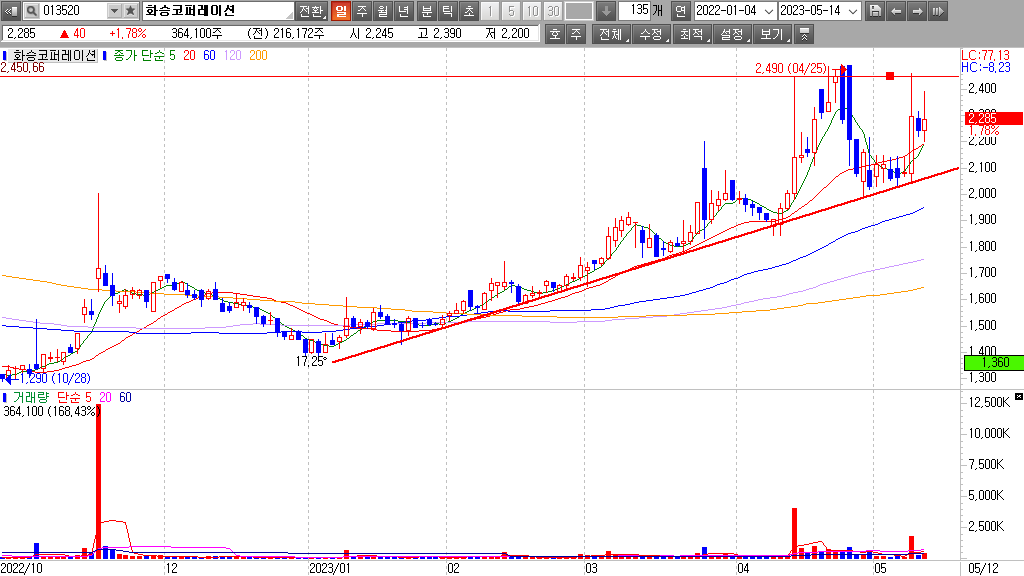Screen dimensions: 1024x576
Task: Open stock search via the magnifier icon
Action: 31,11
